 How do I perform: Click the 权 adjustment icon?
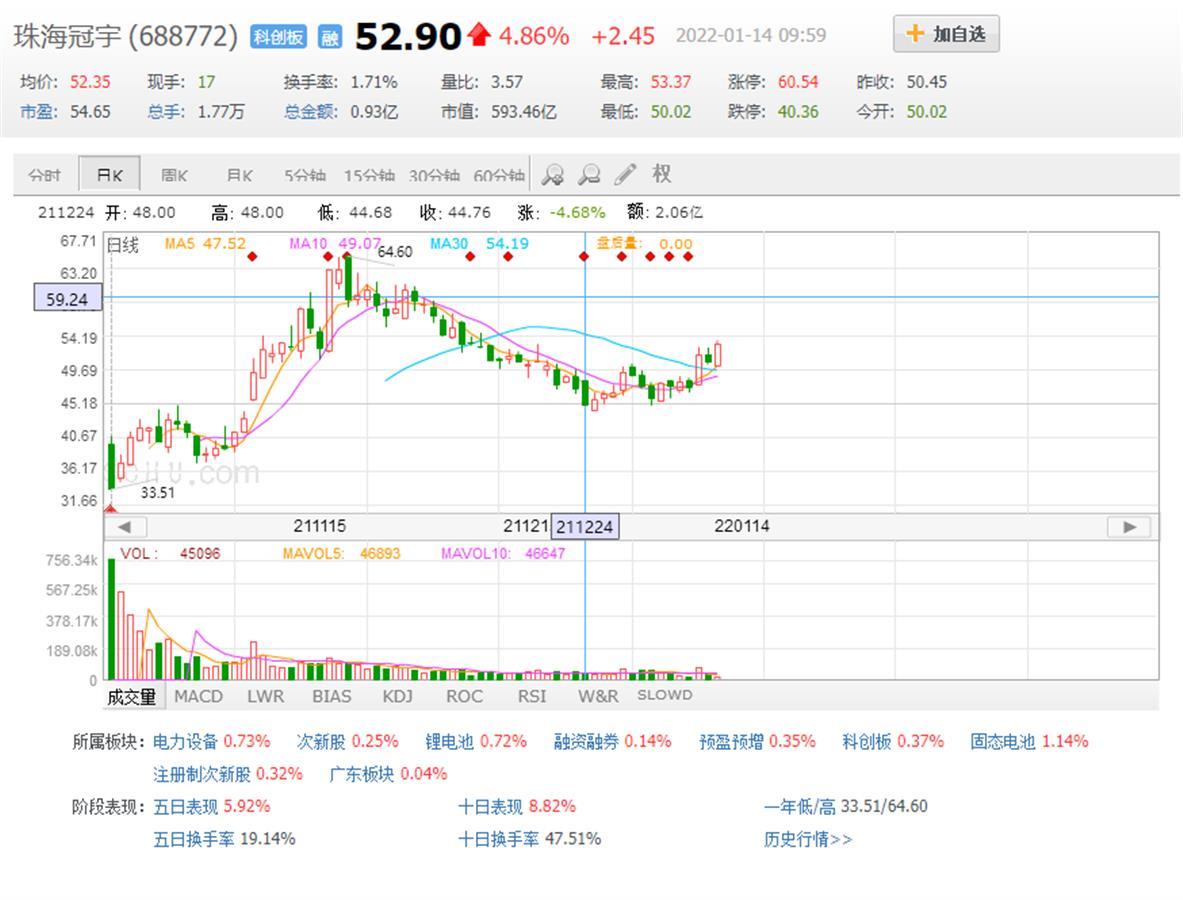[x=662, y=174]
